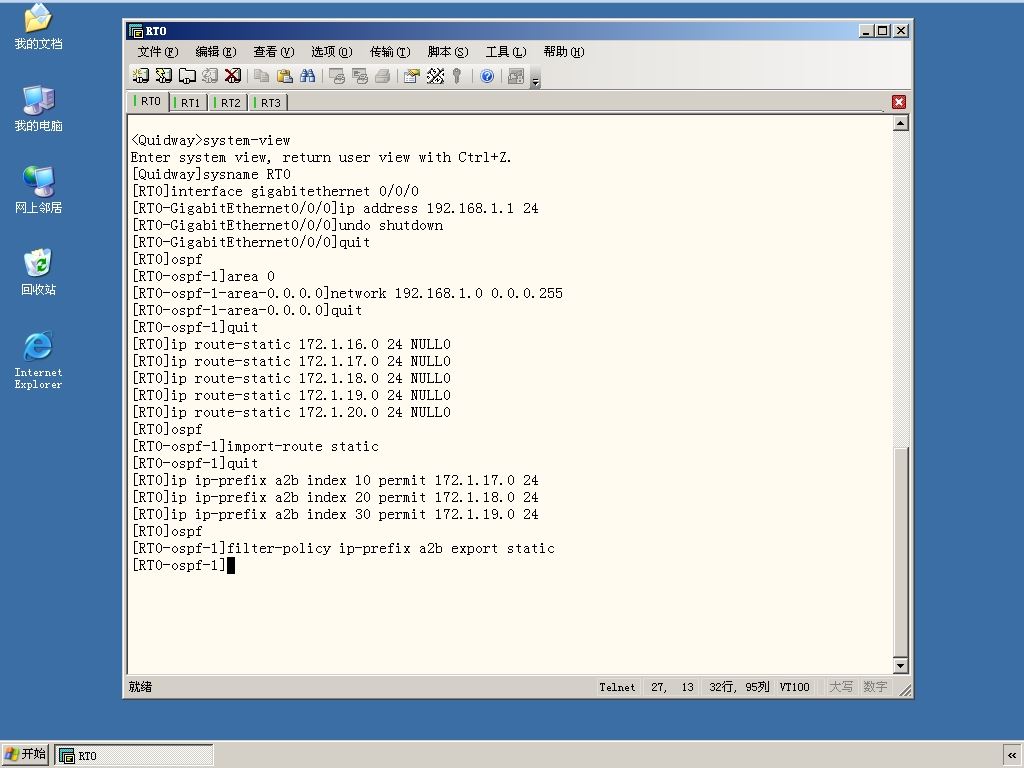Click the last gray toolbar icon

coord(516,76)
